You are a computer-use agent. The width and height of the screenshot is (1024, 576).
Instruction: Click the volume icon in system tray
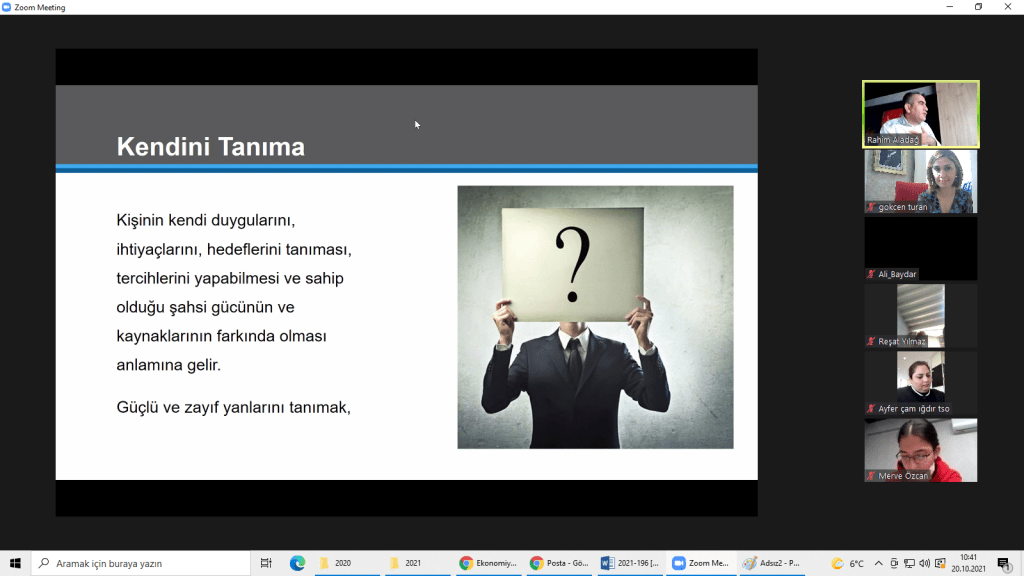pyautogui.click(x=924, y=563)
